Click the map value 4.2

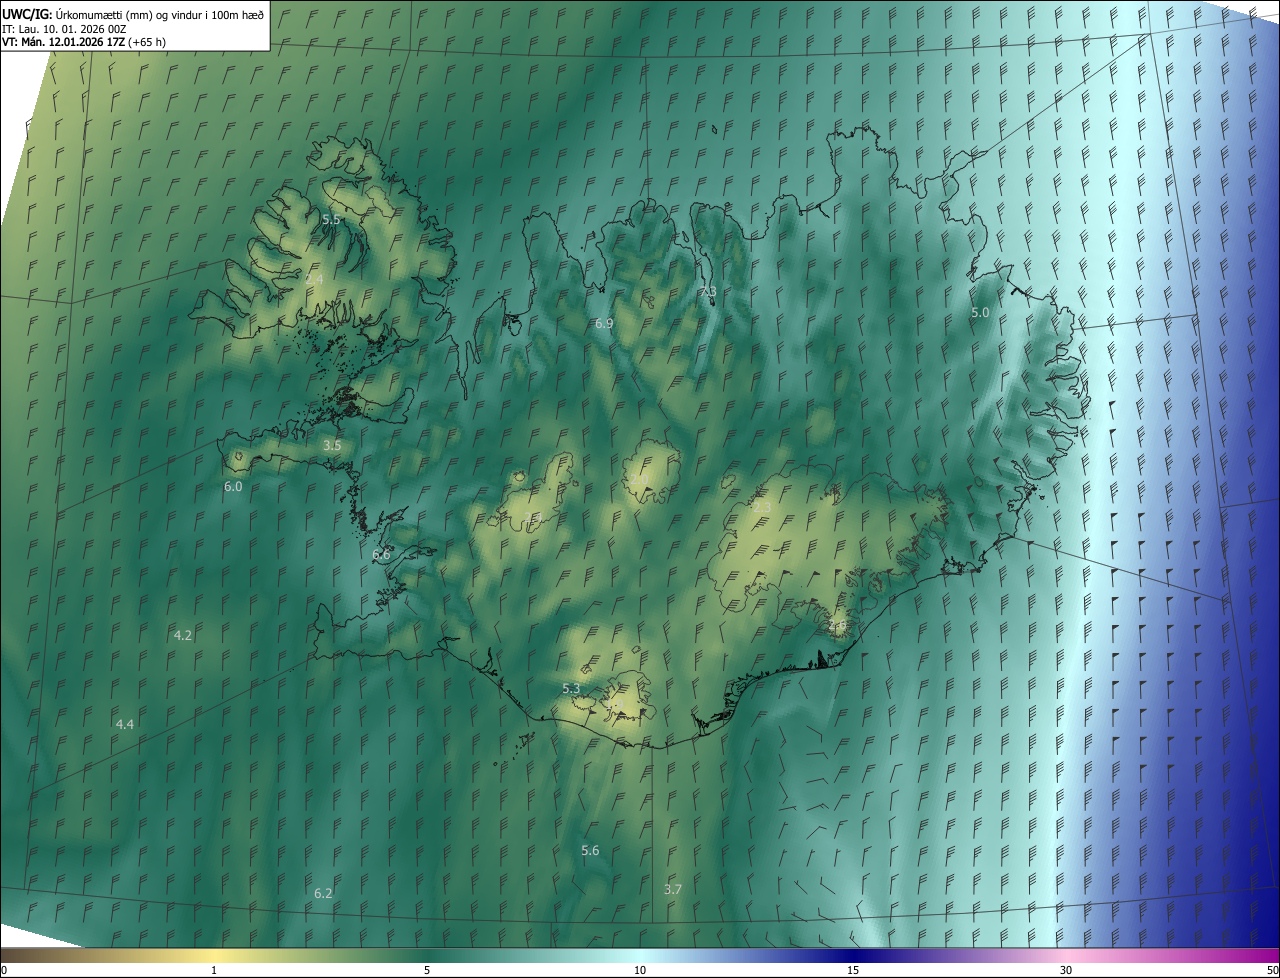tap(183, 636)
